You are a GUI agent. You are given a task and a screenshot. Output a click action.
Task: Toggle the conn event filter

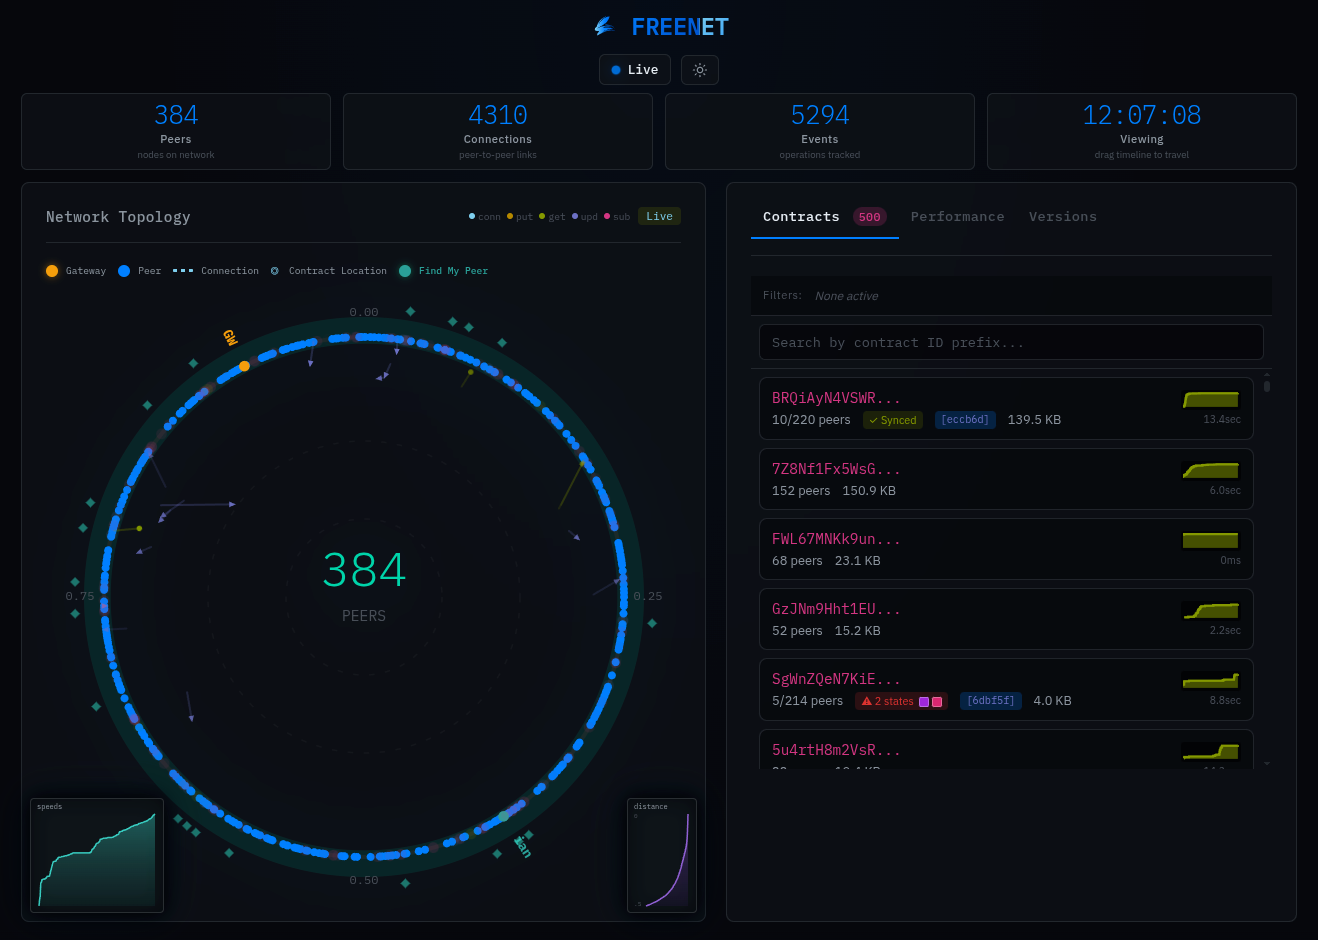(485, 217)
